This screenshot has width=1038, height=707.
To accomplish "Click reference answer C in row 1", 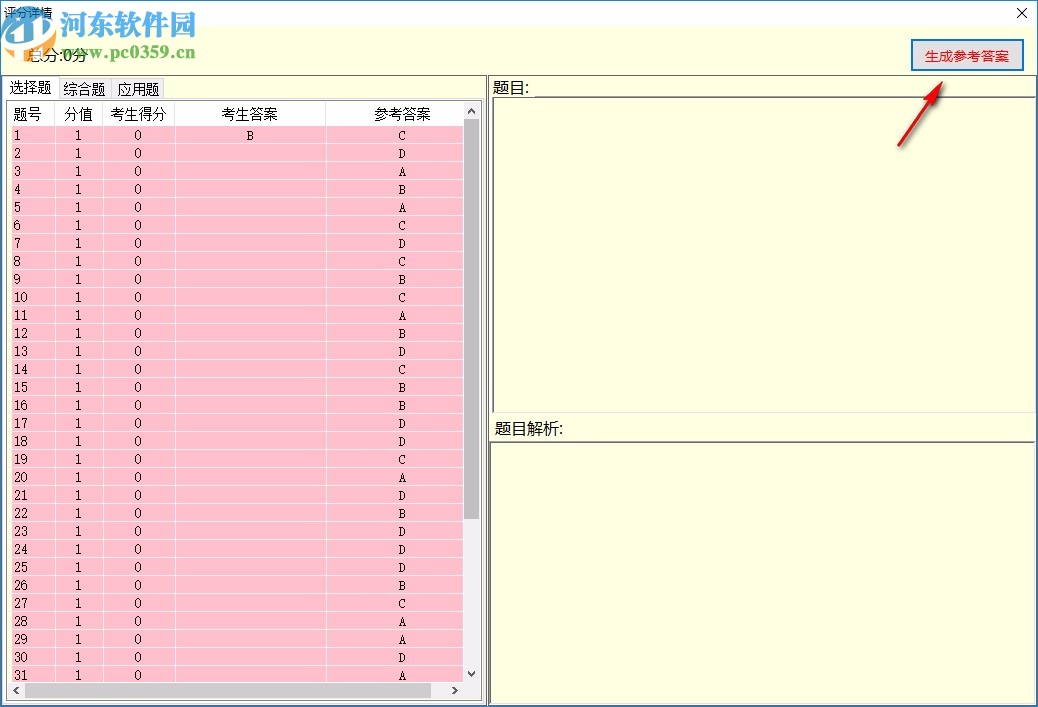I will click(402, 135).
